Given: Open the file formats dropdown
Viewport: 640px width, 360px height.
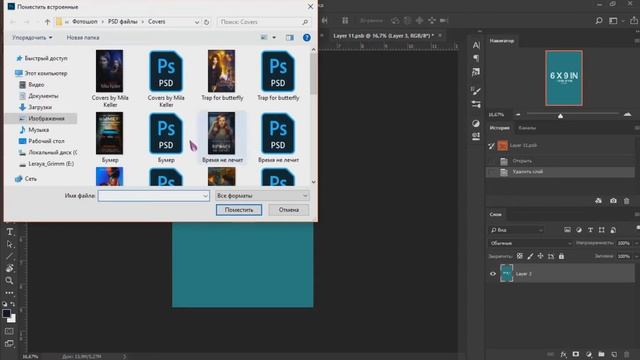Looking at the screenshot, I should (x=262, y=196).
